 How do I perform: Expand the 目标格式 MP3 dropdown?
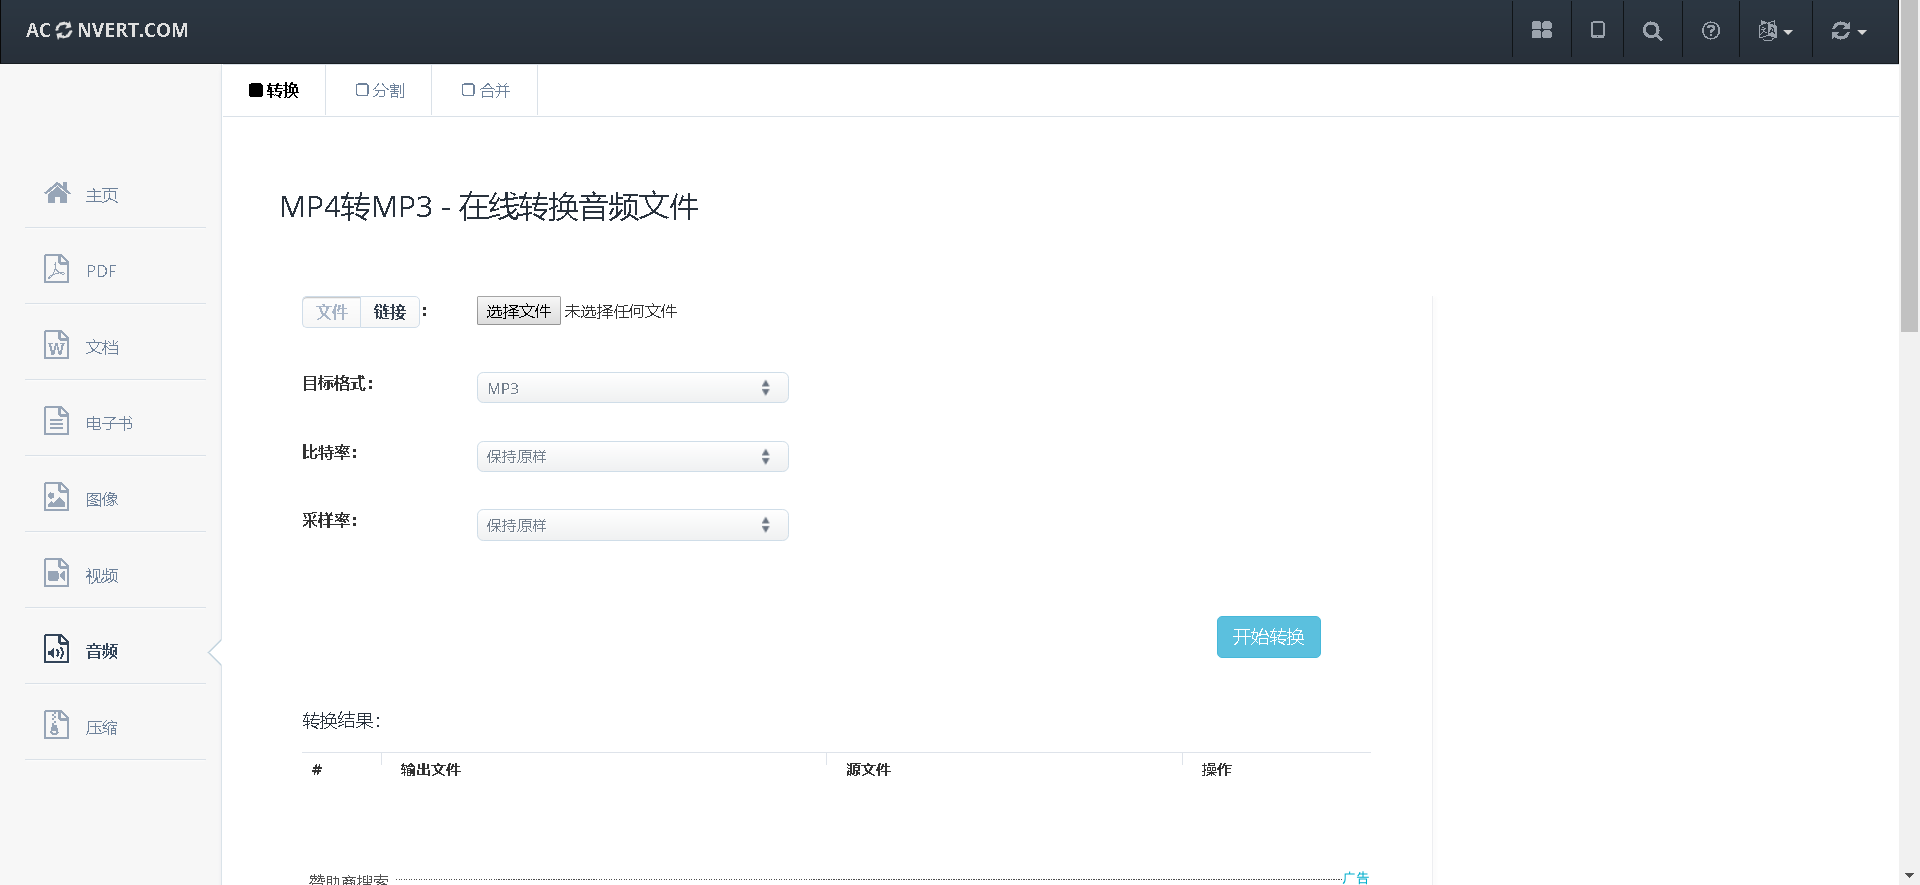click(x=632, y=388)
